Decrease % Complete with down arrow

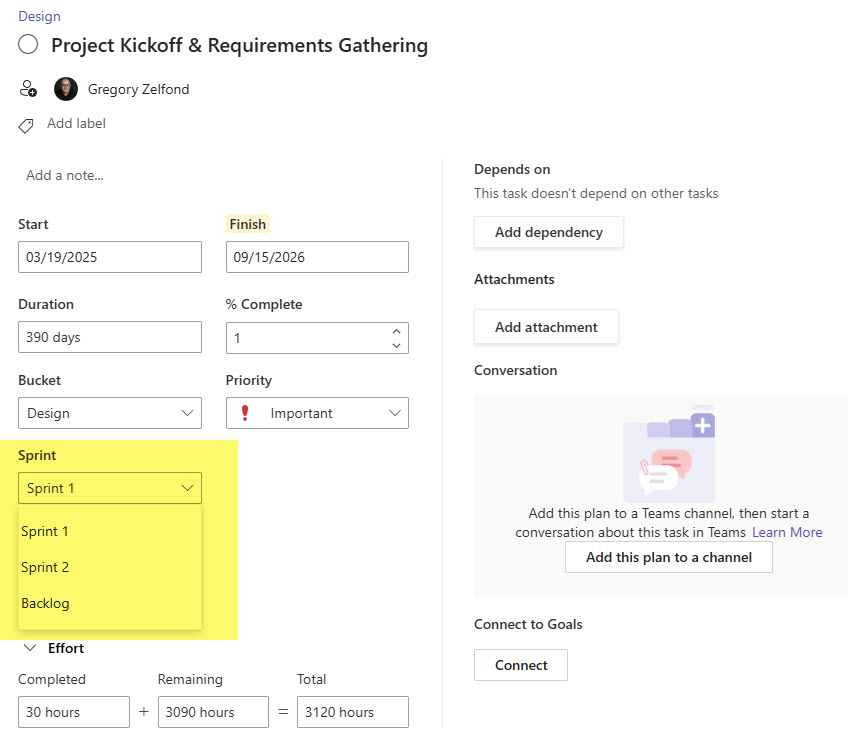tap(396, 345)
